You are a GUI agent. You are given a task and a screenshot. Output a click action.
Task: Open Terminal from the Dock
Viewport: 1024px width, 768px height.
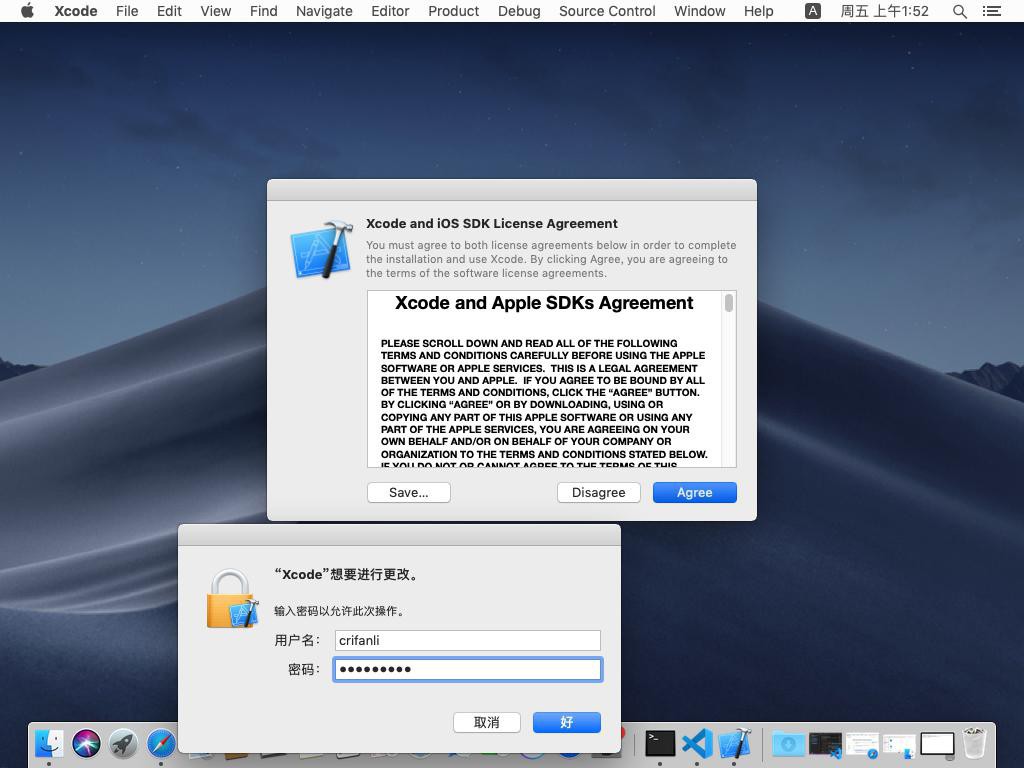coord(660,743)
